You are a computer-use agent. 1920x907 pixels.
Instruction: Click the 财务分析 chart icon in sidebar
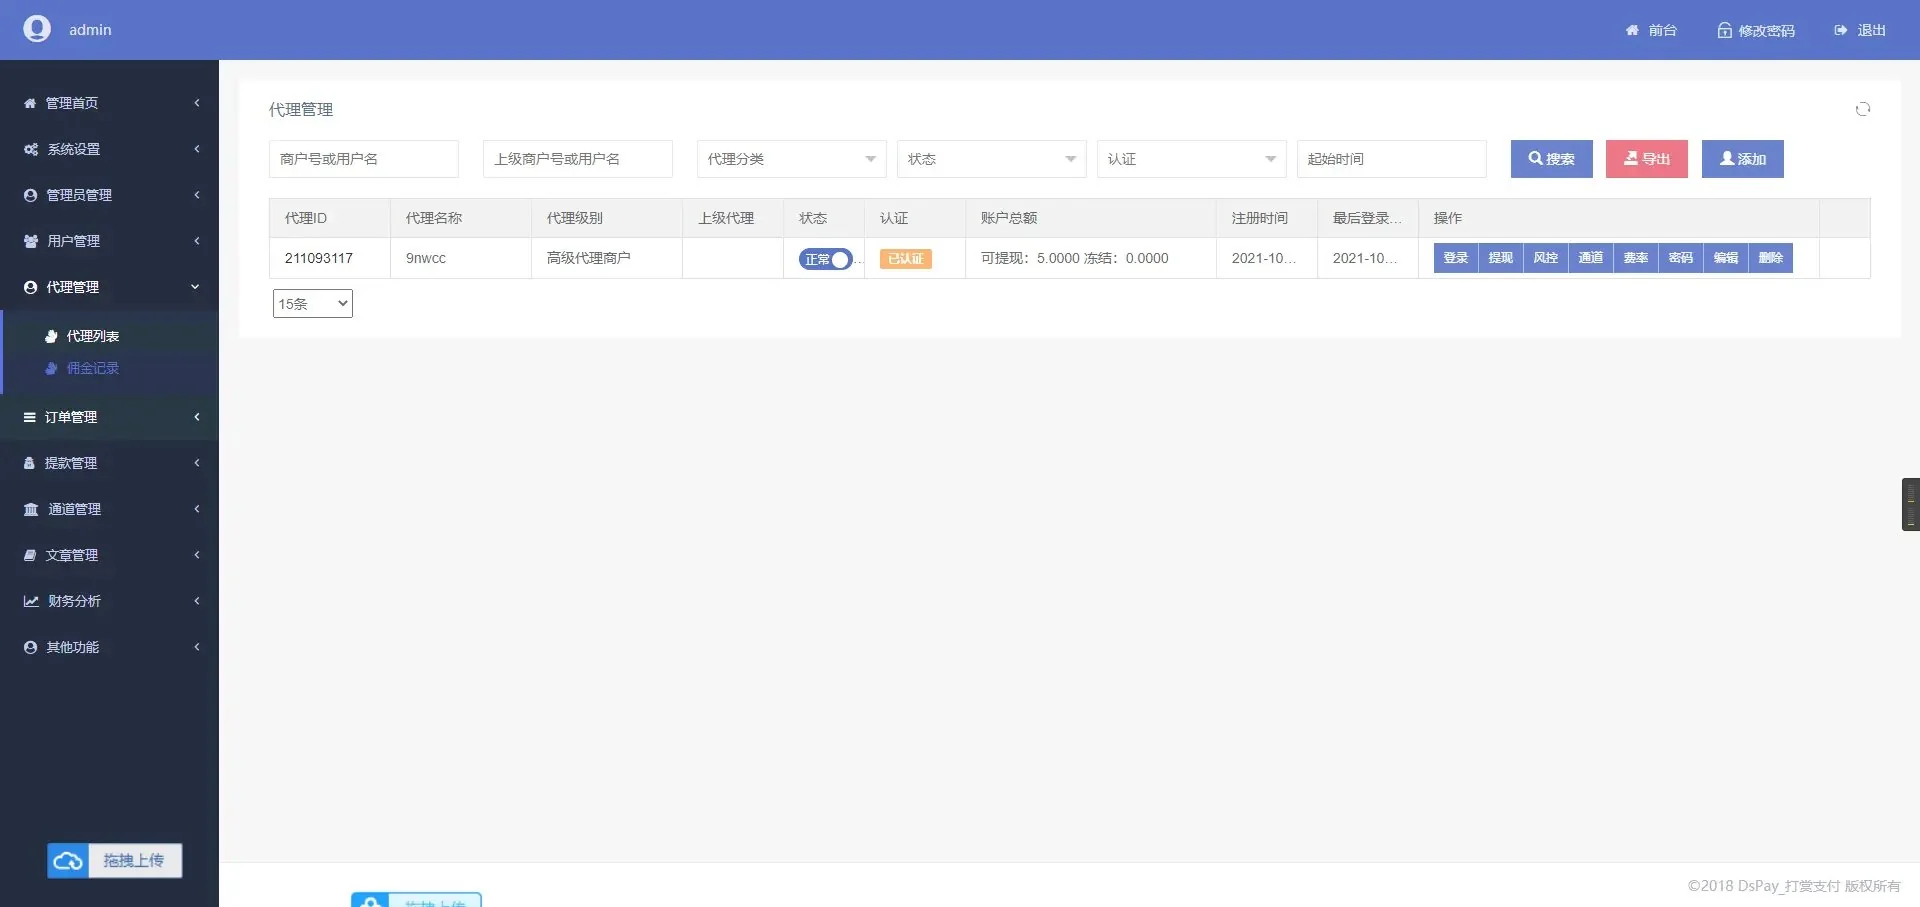coord(31,601)
